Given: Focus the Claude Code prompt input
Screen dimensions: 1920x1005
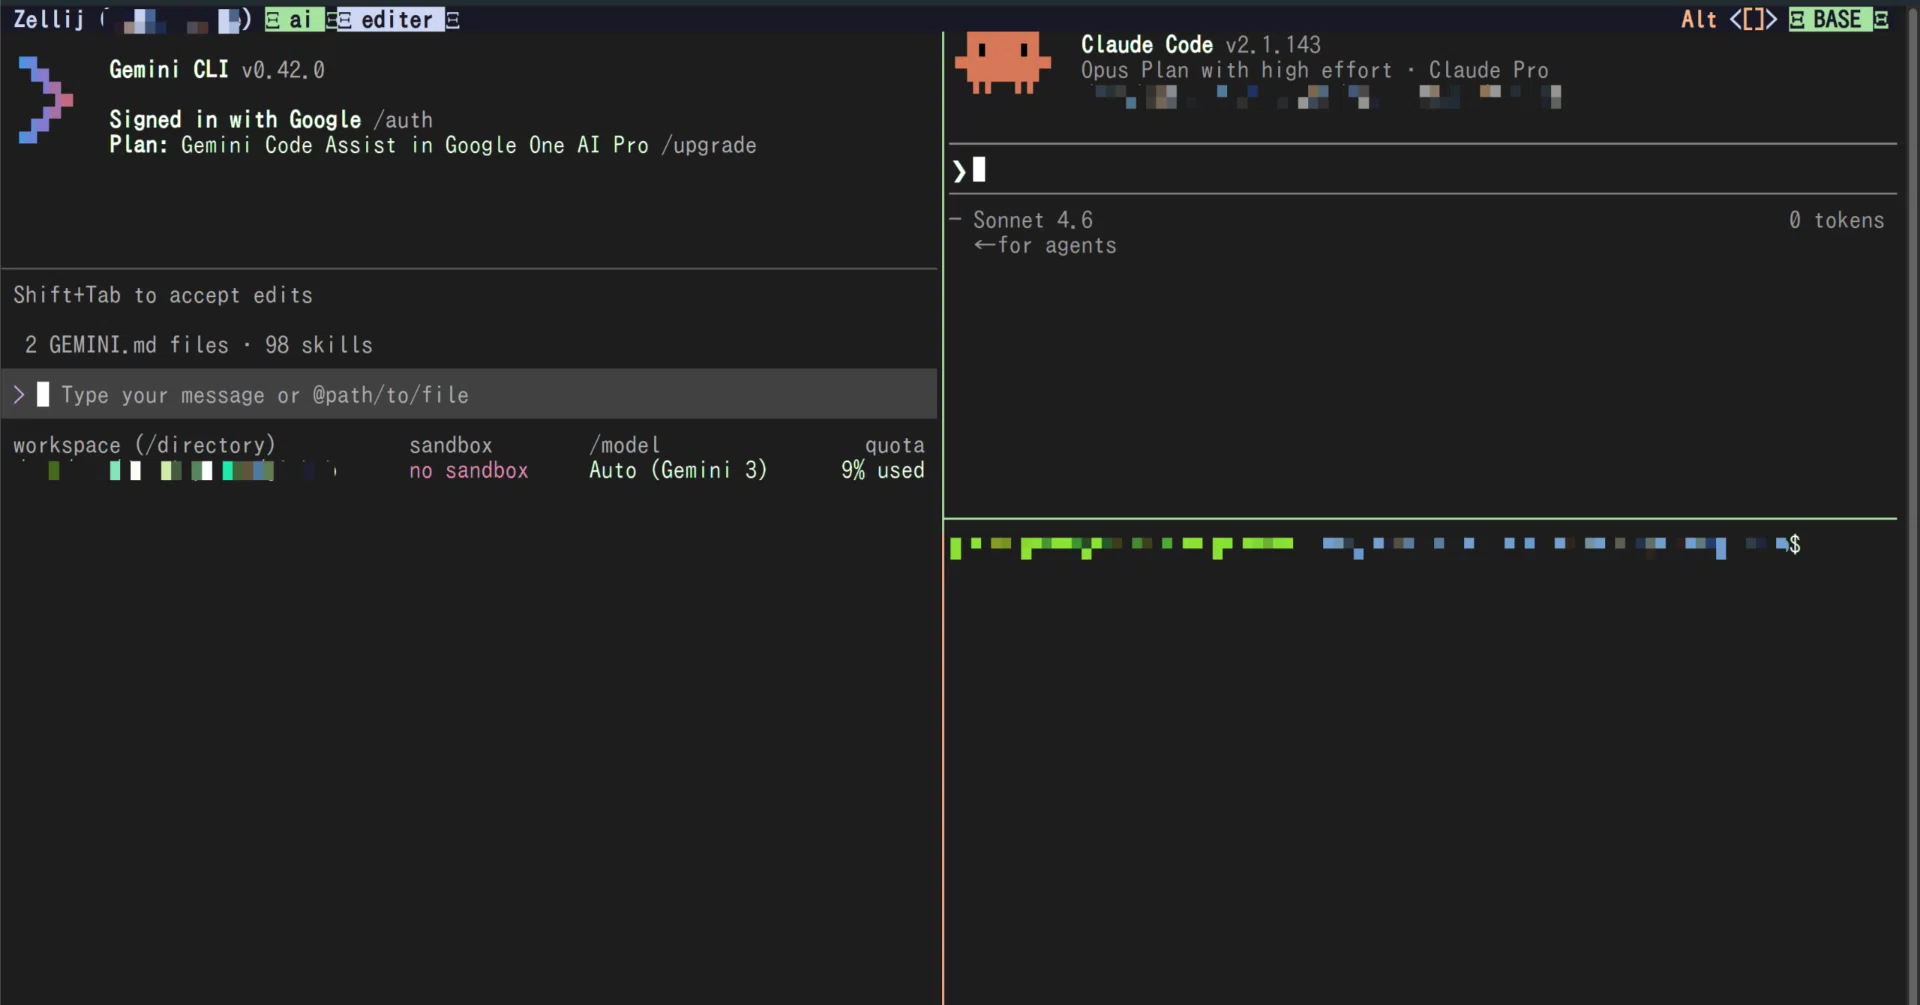Looking at the screenshot, I should [1422, 170].
